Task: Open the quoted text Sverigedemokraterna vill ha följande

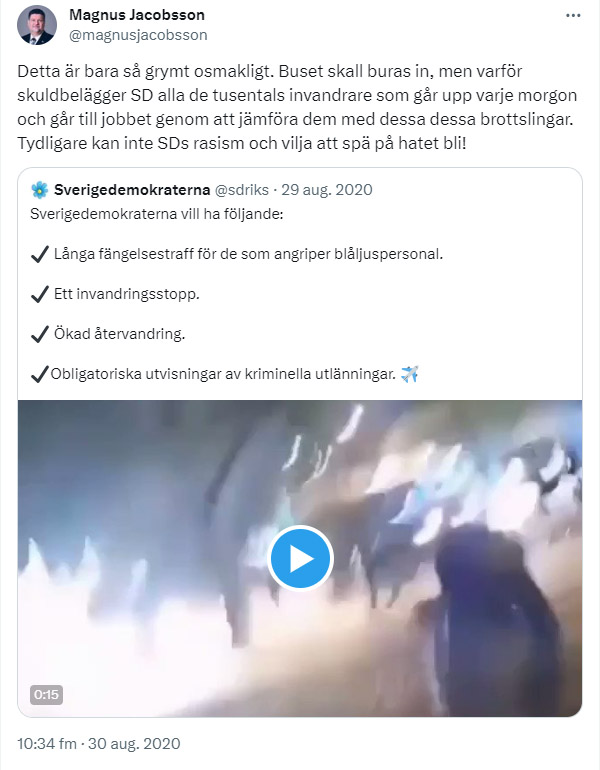Action: pos(157,214)
